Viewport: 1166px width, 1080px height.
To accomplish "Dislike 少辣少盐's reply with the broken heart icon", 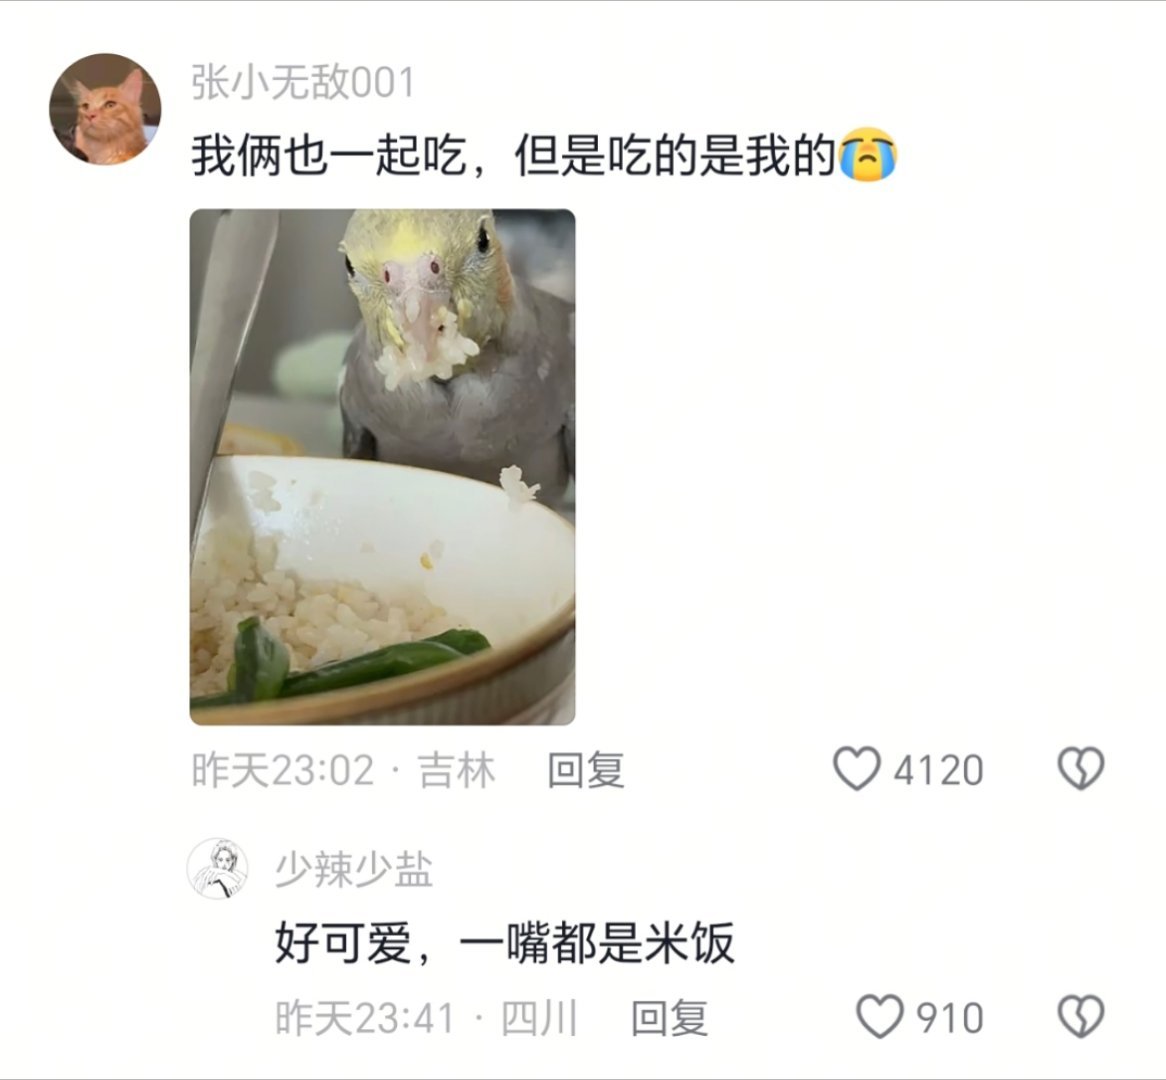I will pos(1080,1017).
